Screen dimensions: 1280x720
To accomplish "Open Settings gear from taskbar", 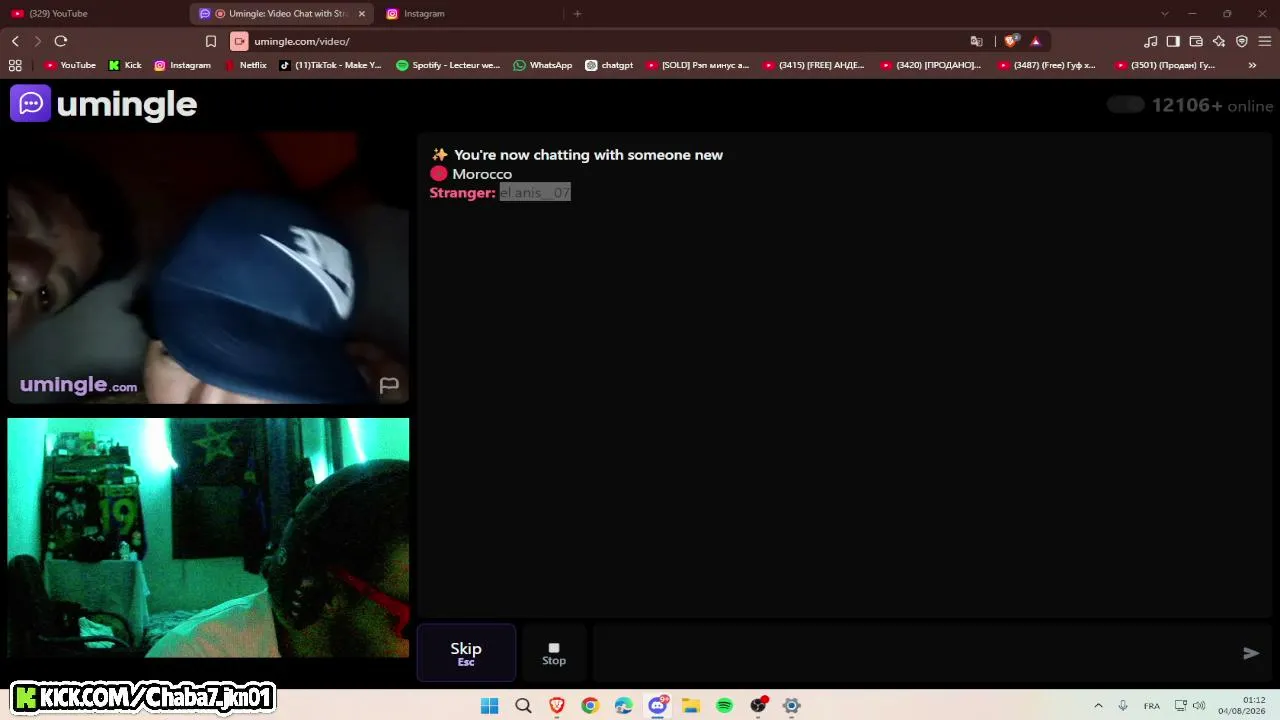I will (791, 706).
